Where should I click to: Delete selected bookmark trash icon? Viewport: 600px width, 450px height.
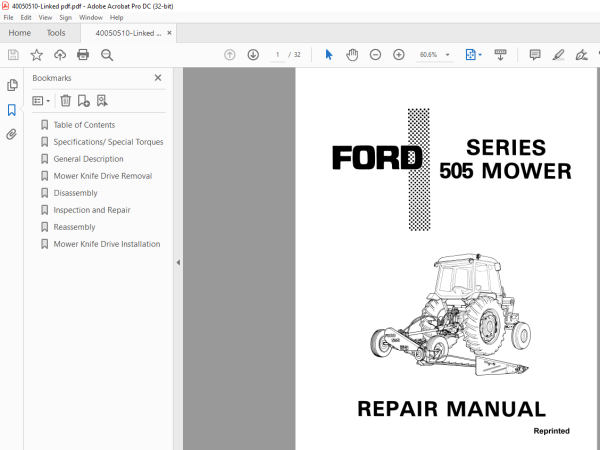[x=66, y=101]
